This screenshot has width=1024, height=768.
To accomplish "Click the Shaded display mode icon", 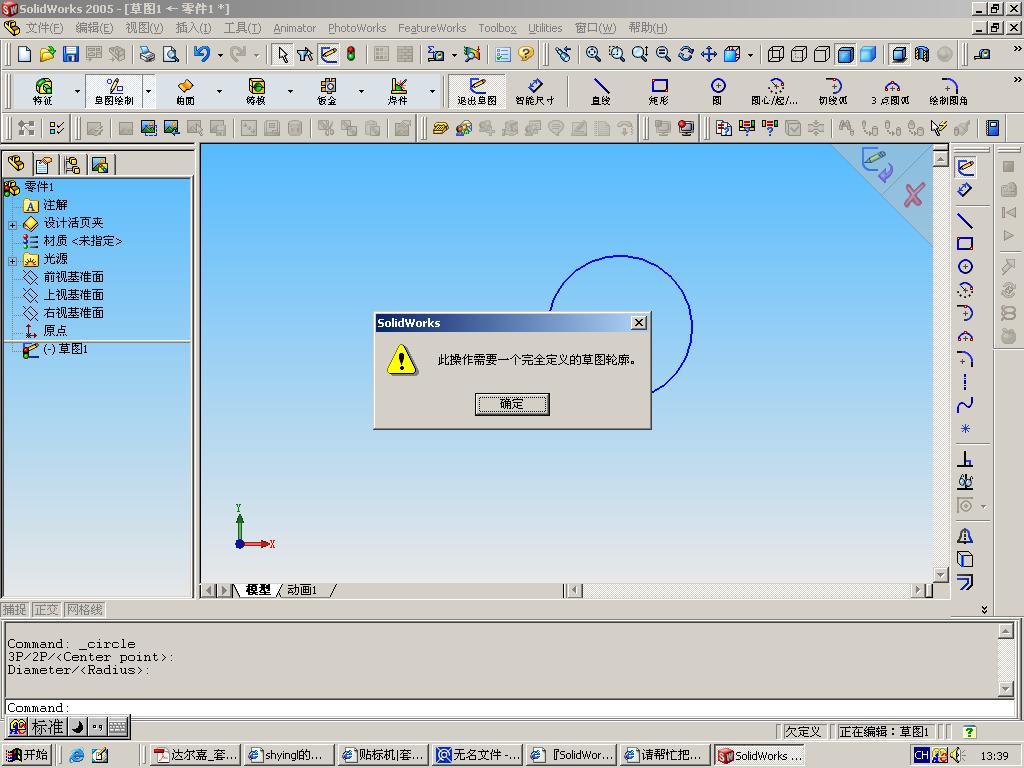I will (x=868, y=54).
